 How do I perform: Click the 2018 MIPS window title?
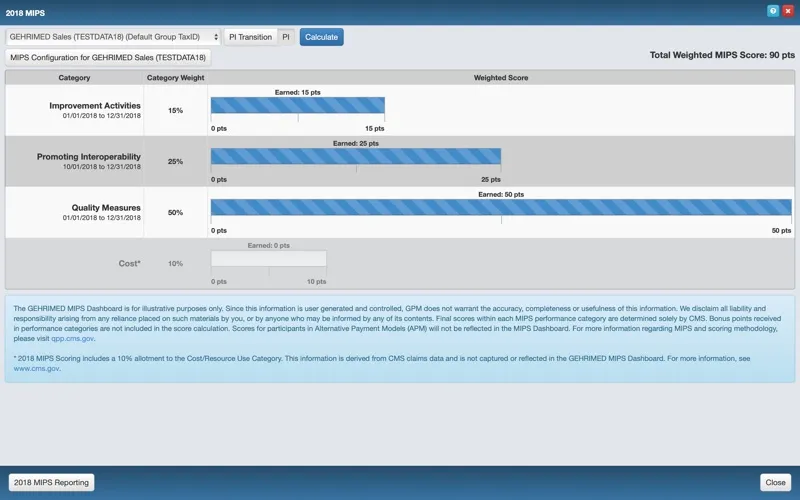click(25, 13)
